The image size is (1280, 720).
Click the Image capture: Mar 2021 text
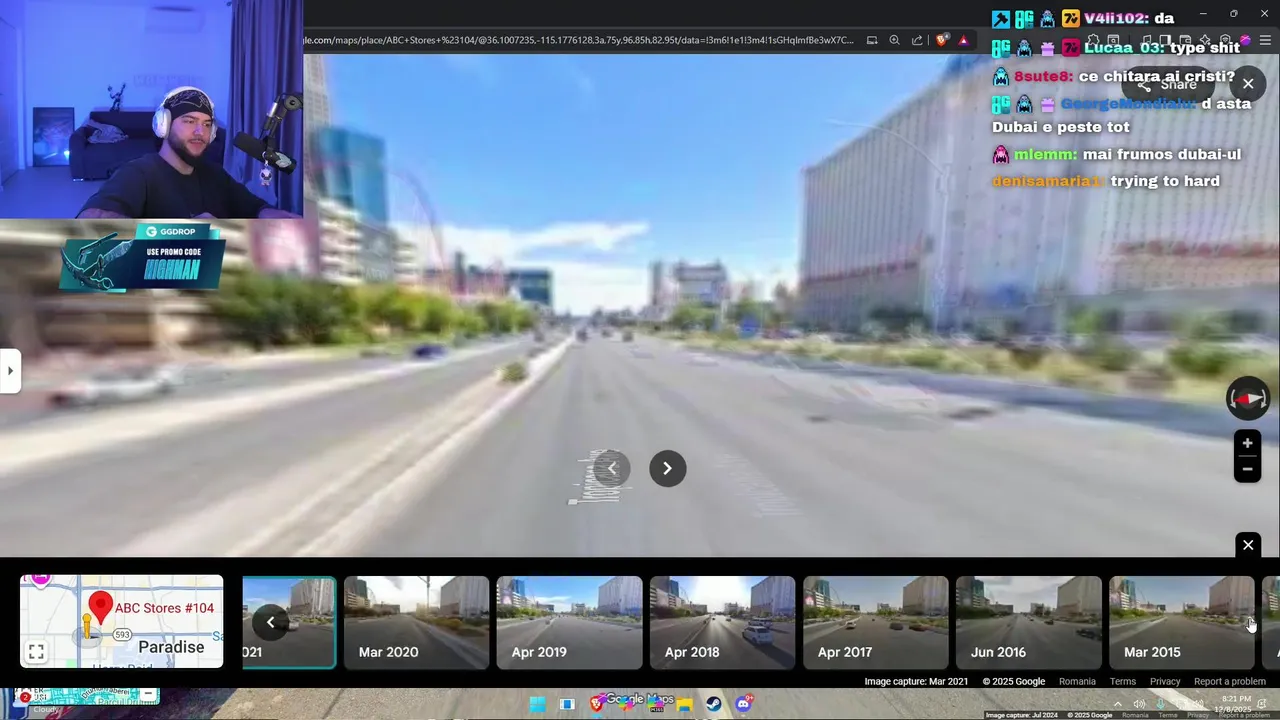(916, 681)
